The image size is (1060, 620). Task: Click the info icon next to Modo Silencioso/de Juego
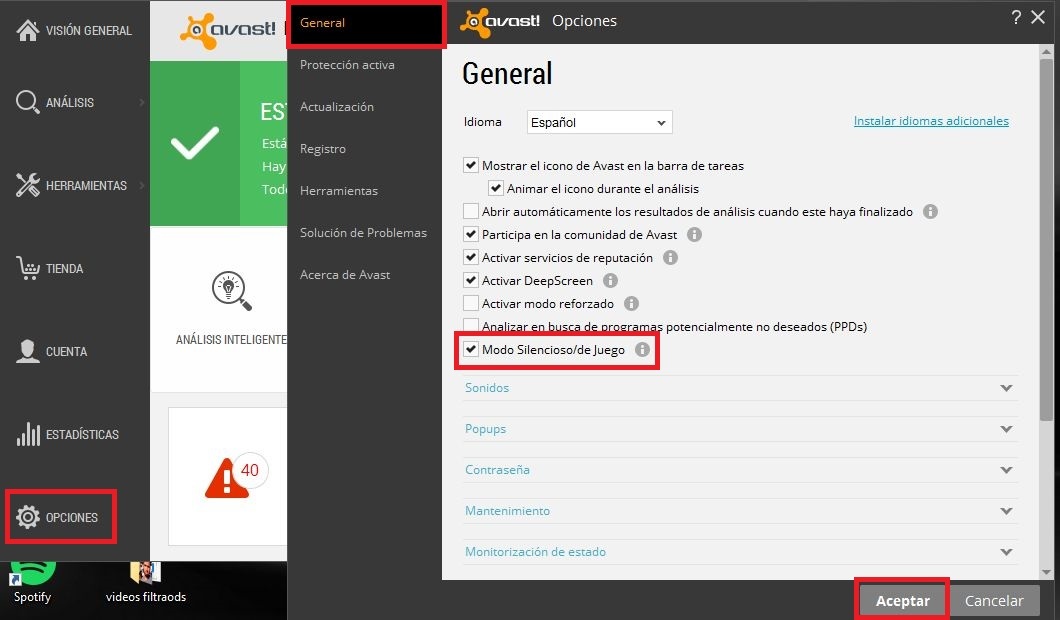tap(642, 350)
